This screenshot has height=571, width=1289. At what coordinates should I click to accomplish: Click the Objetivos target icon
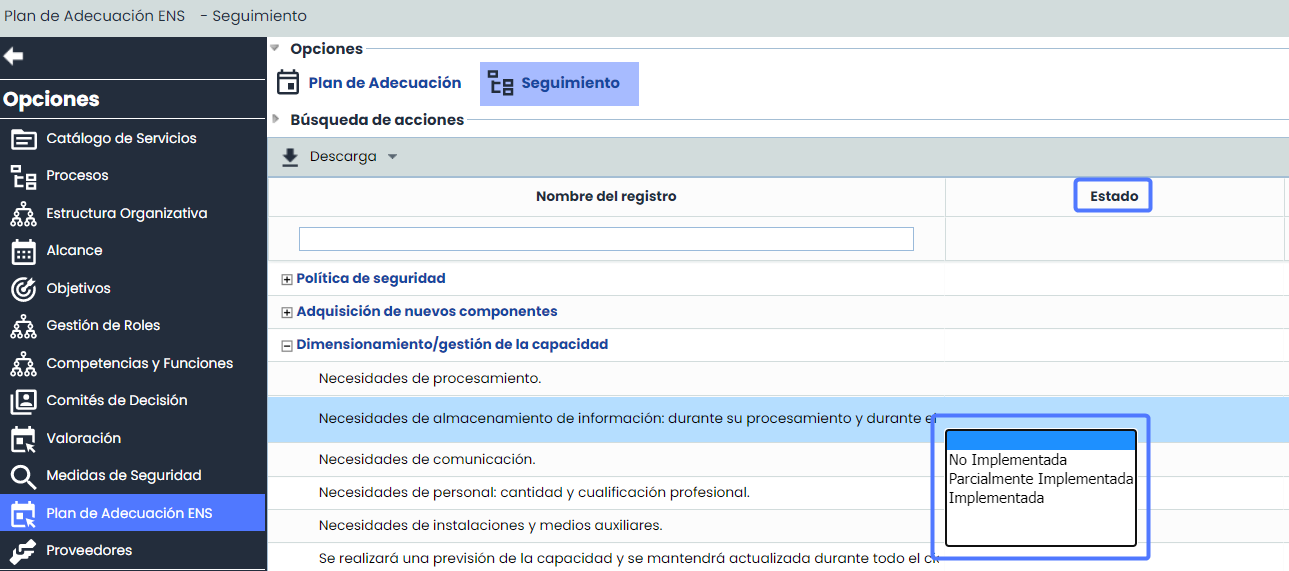click(x=23, y=289)
